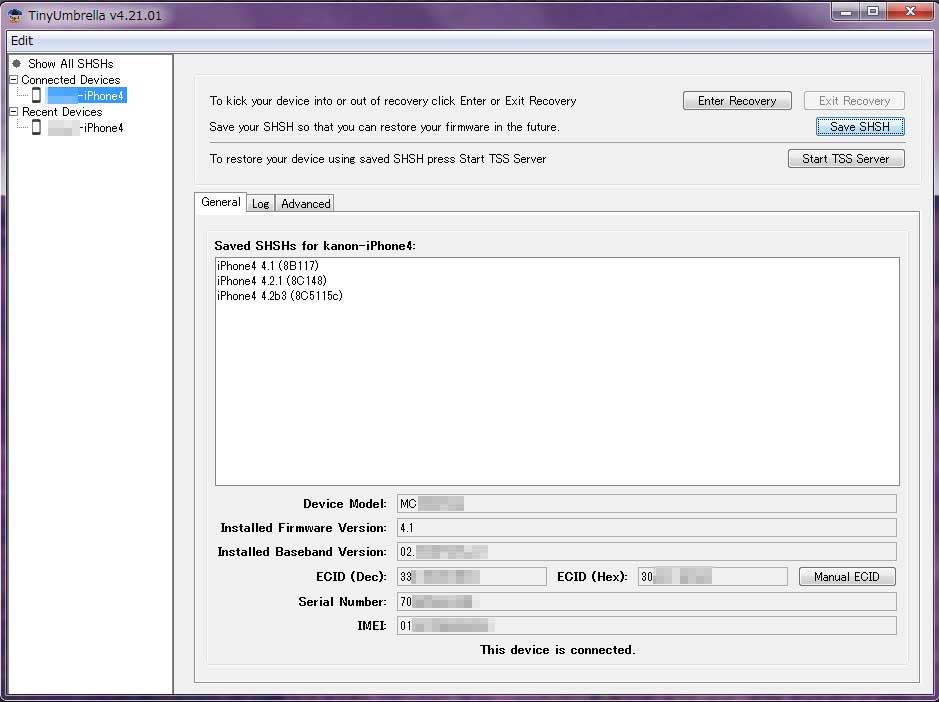Image resolution: width=939 pixels, height=702 pixels.
Task: Select saved SHSH iPhone4 4.2b3 (8C5115c)
Action: coord(280,295)
